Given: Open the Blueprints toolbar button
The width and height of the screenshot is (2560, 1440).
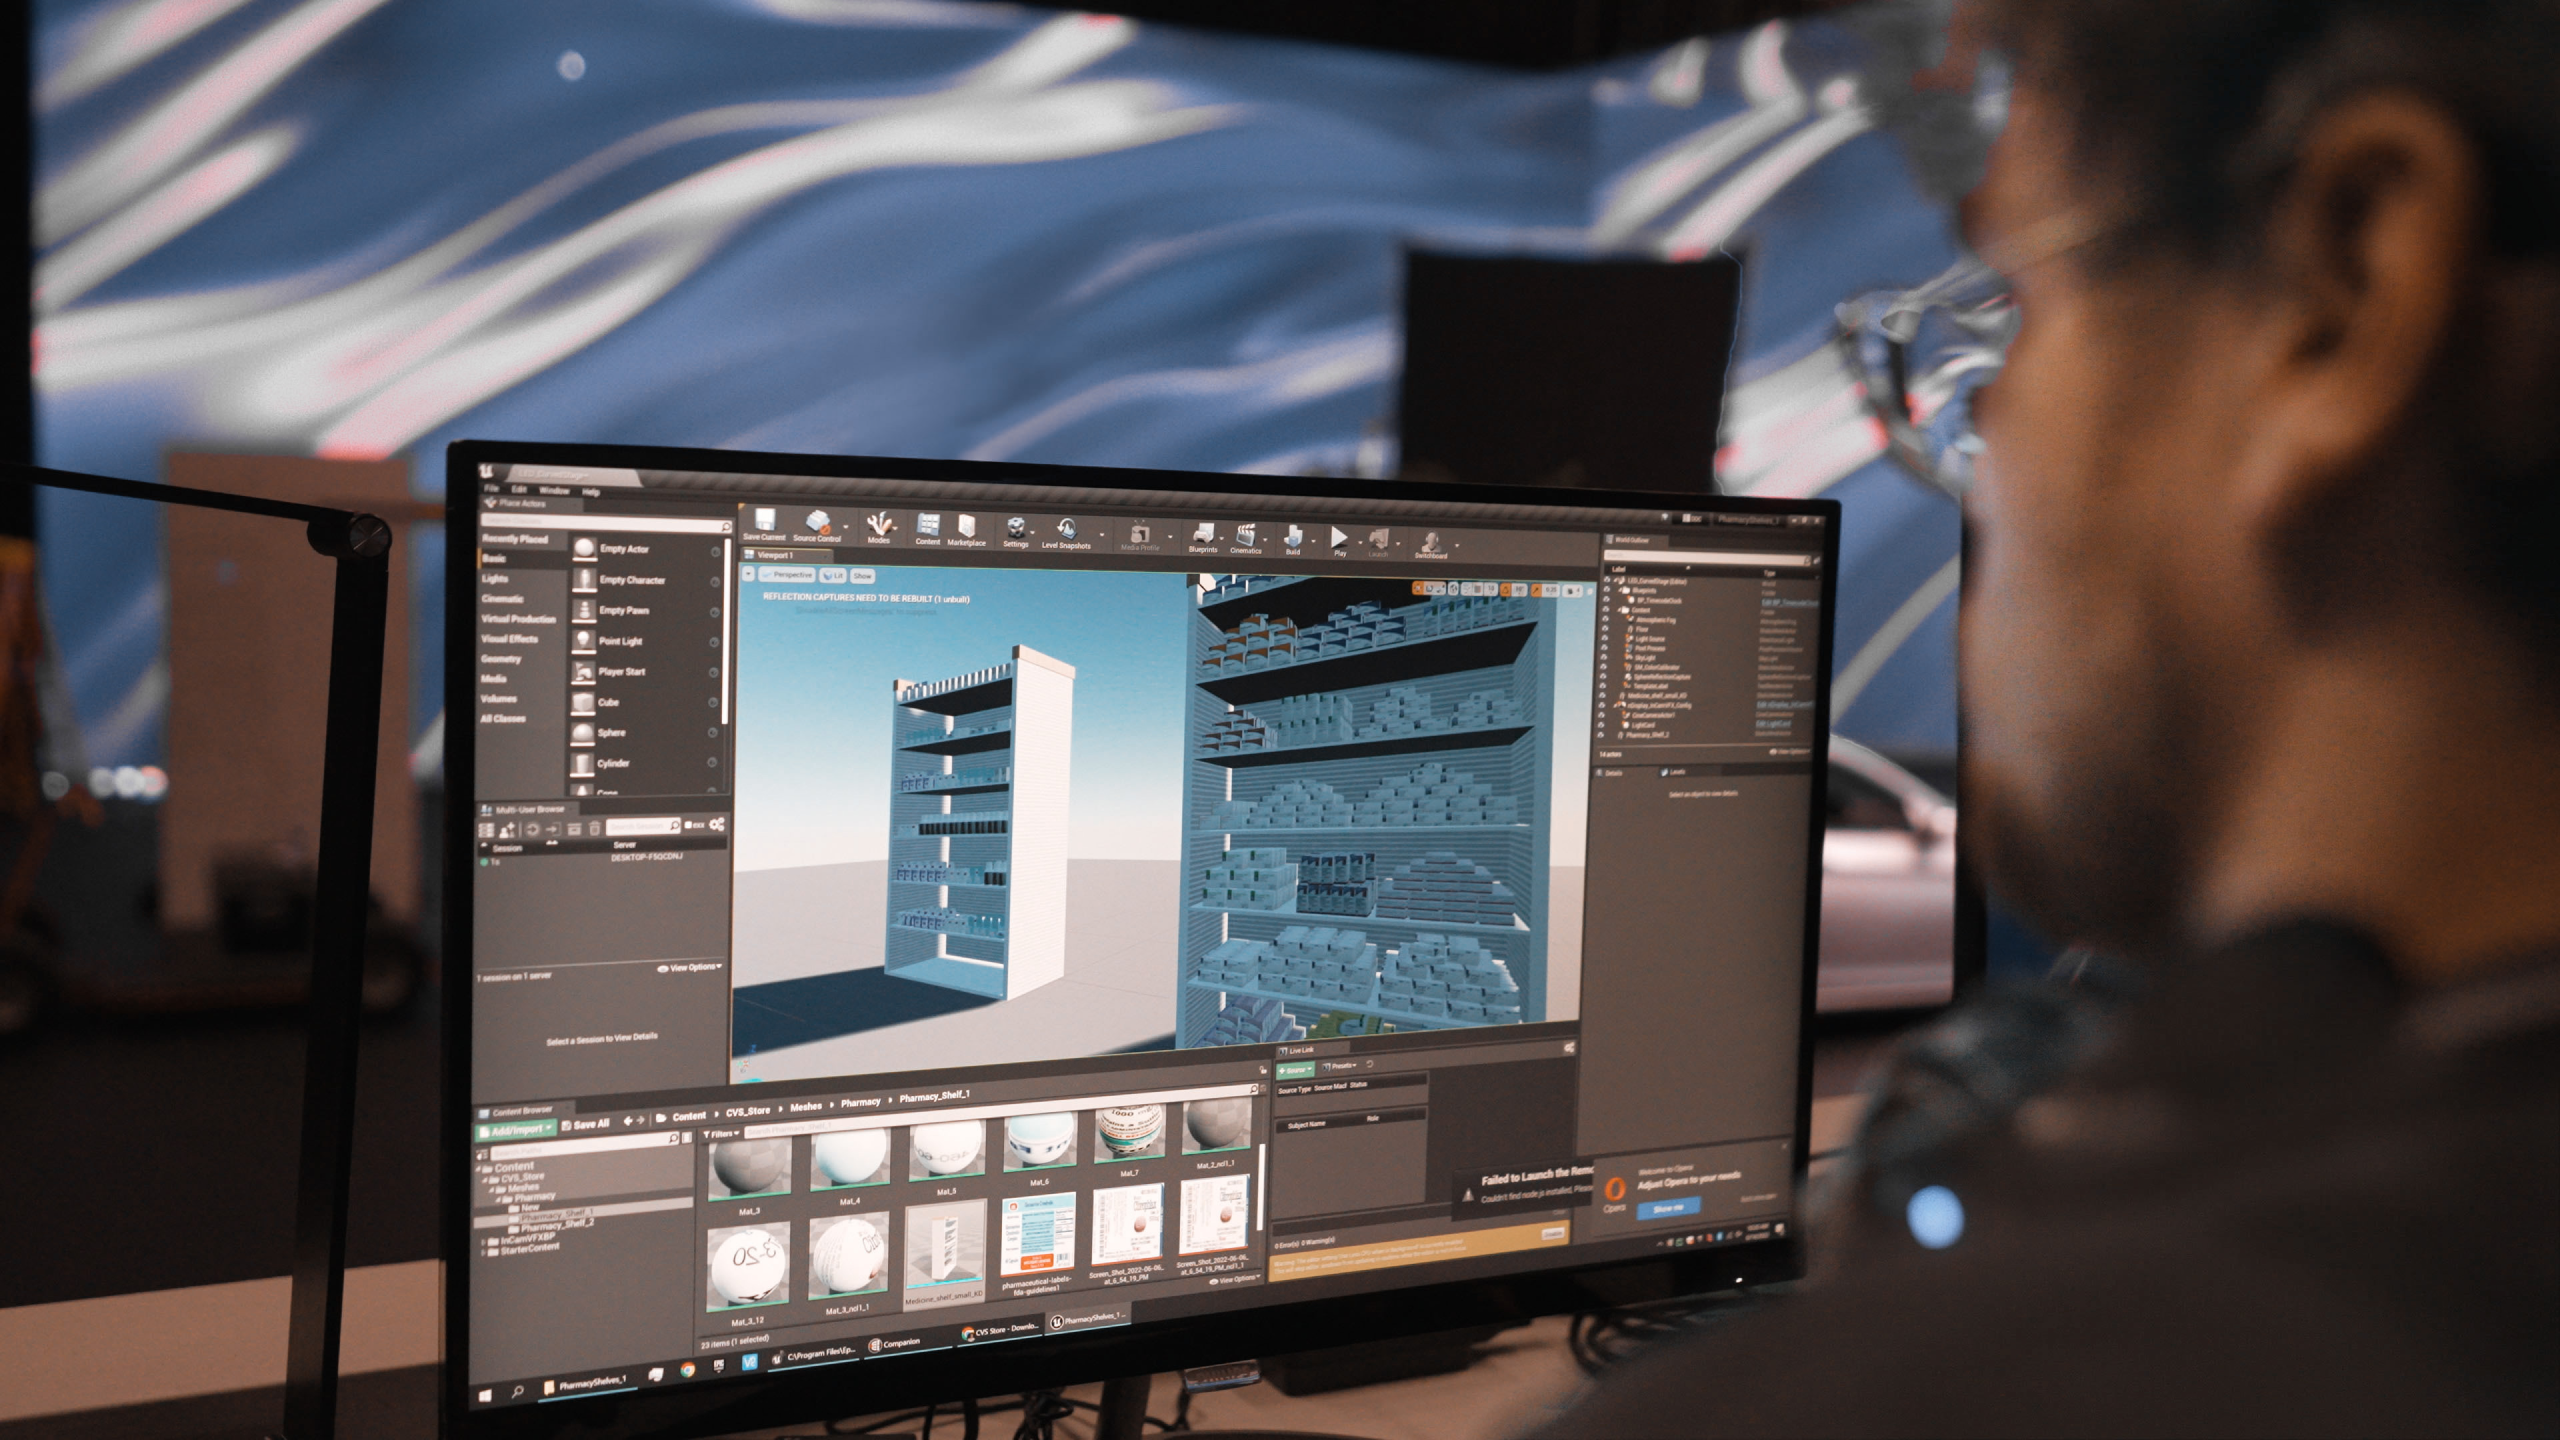Looking at the screenshot, I should [x=1203, y=537].
